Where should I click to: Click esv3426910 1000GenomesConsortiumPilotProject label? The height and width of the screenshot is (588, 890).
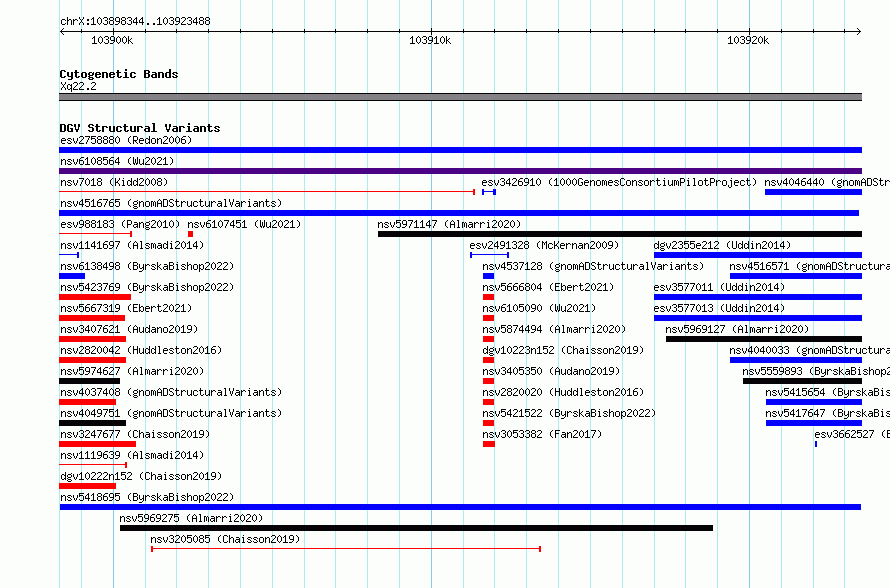click(619, 182)
